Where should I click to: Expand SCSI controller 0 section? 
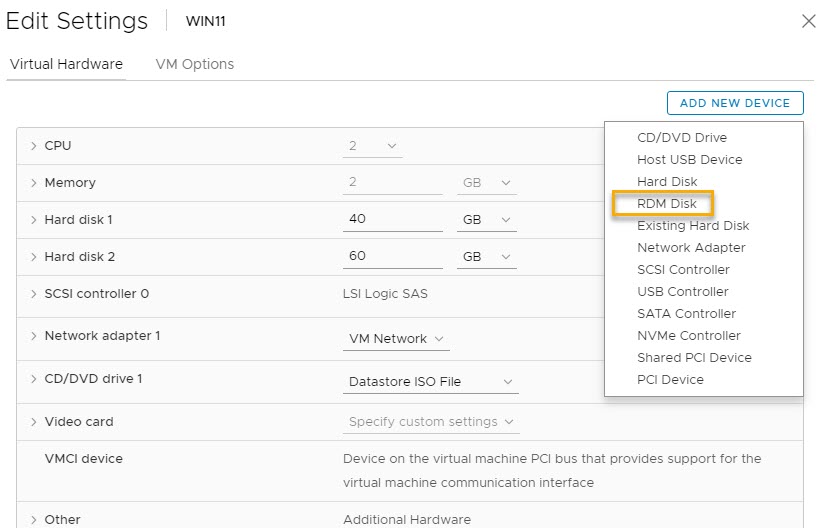click(x=34, y=294)
